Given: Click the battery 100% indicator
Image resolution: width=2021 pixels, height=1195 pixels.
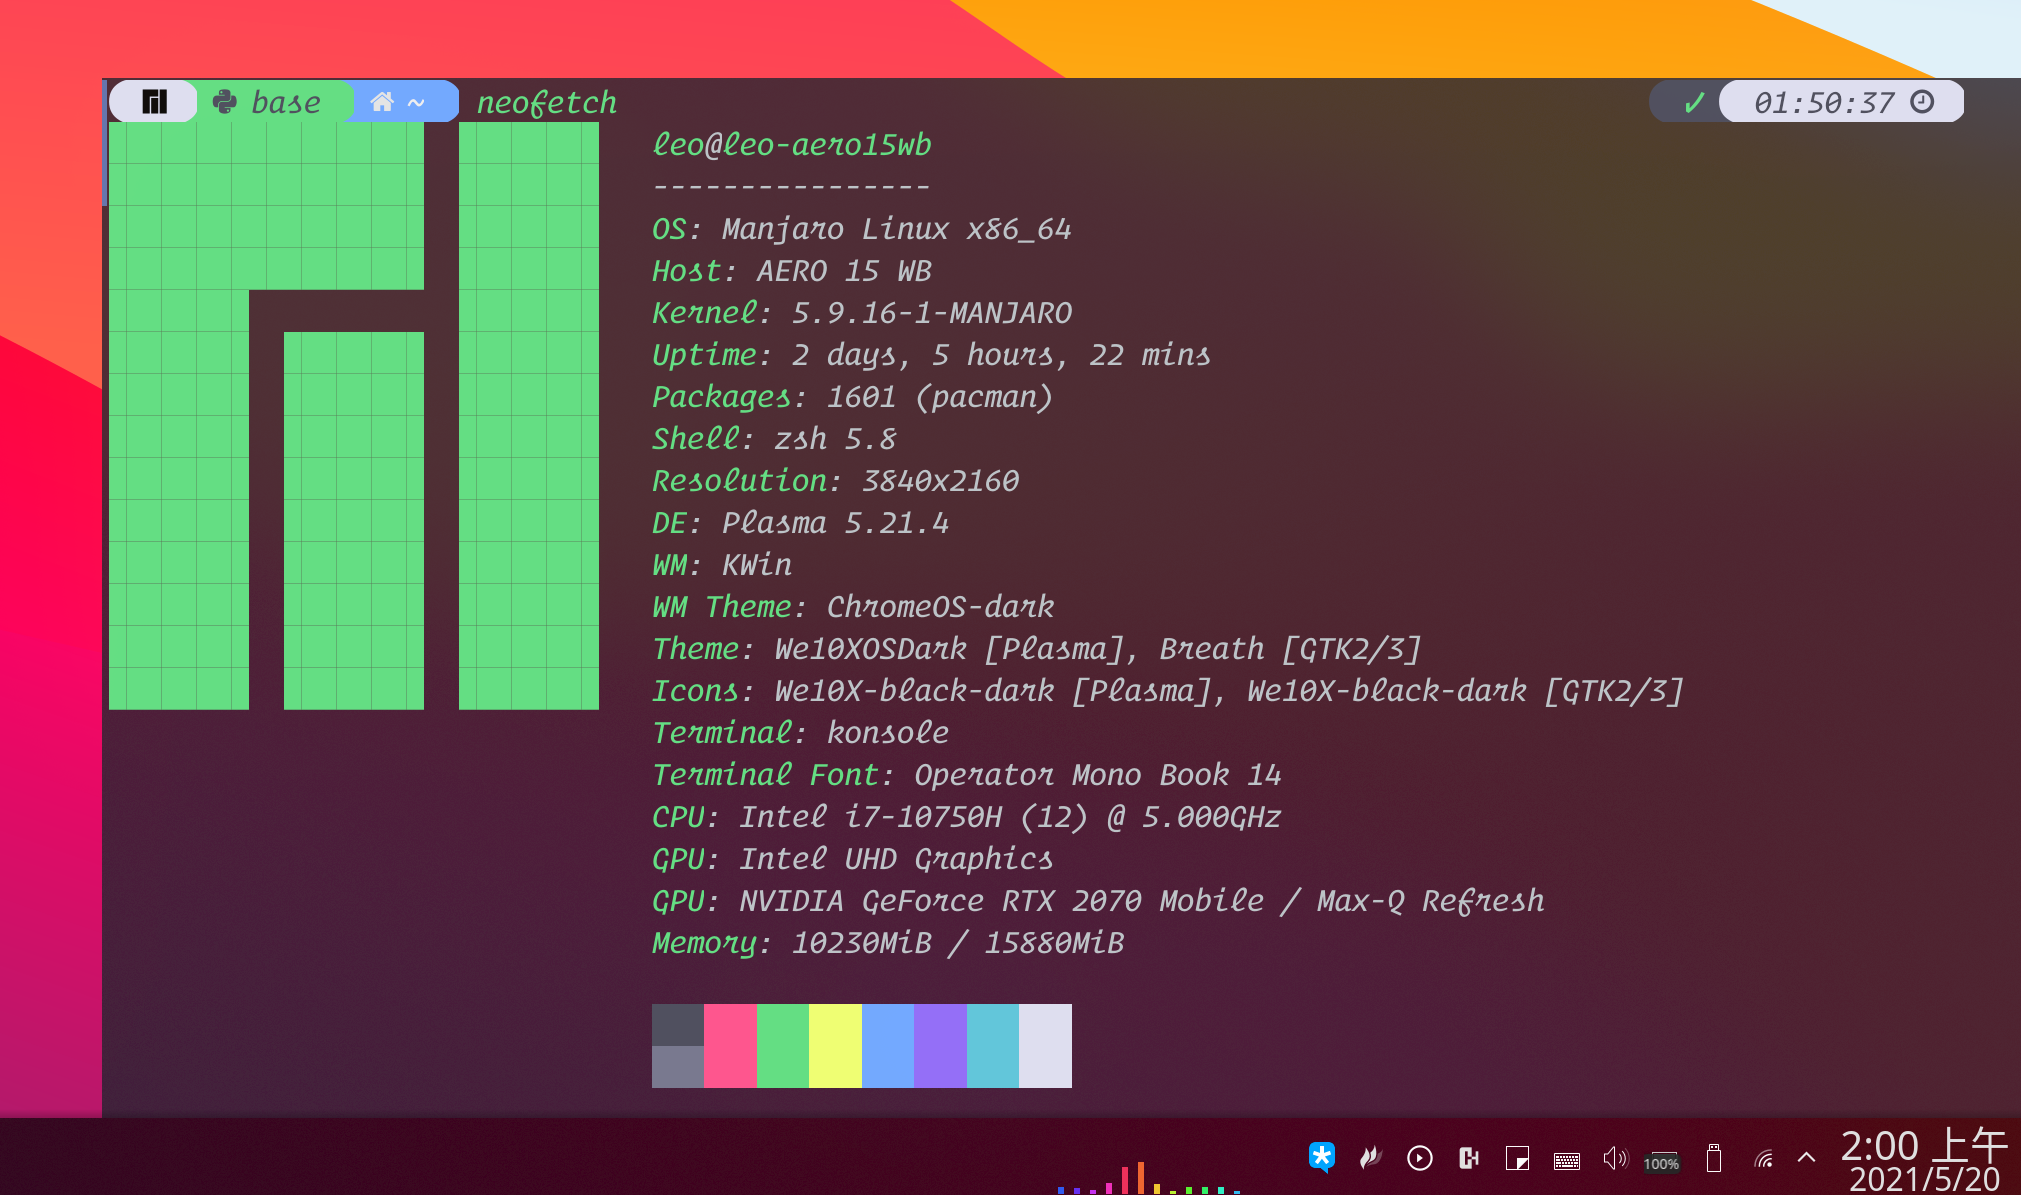Looking at the screenshot, I should tap(1661, 1162).
